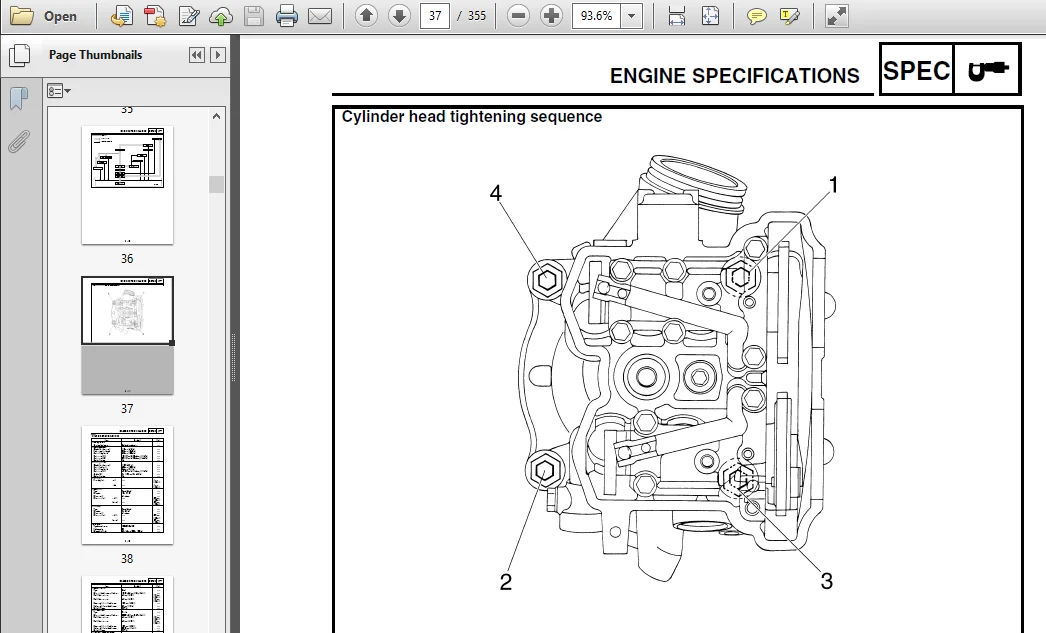
Task: Open the thumbnails options menu dropdown
Action: [x=59, y=91]
